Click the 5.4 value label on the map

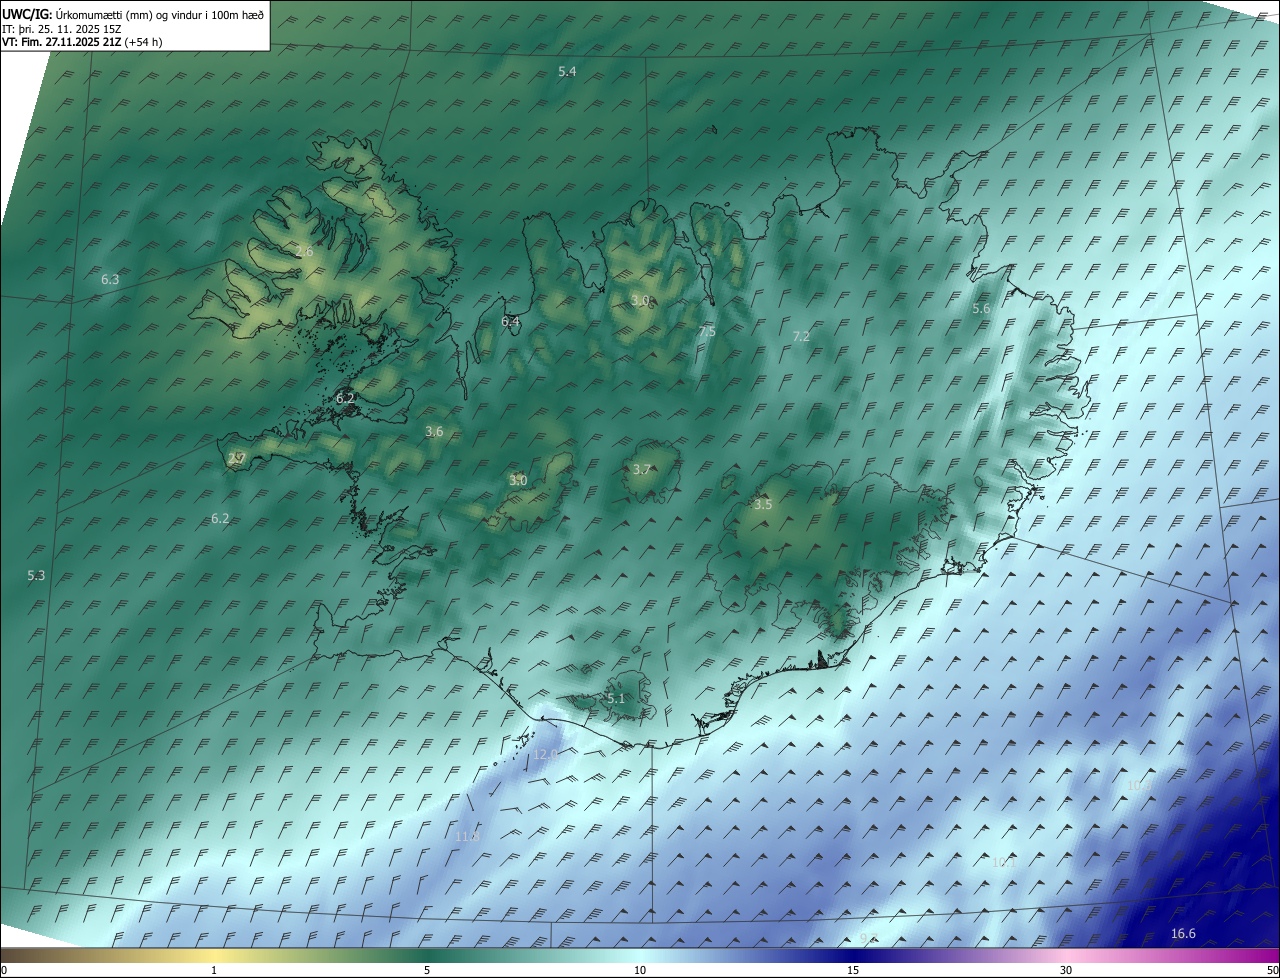[x=567, y=71]
